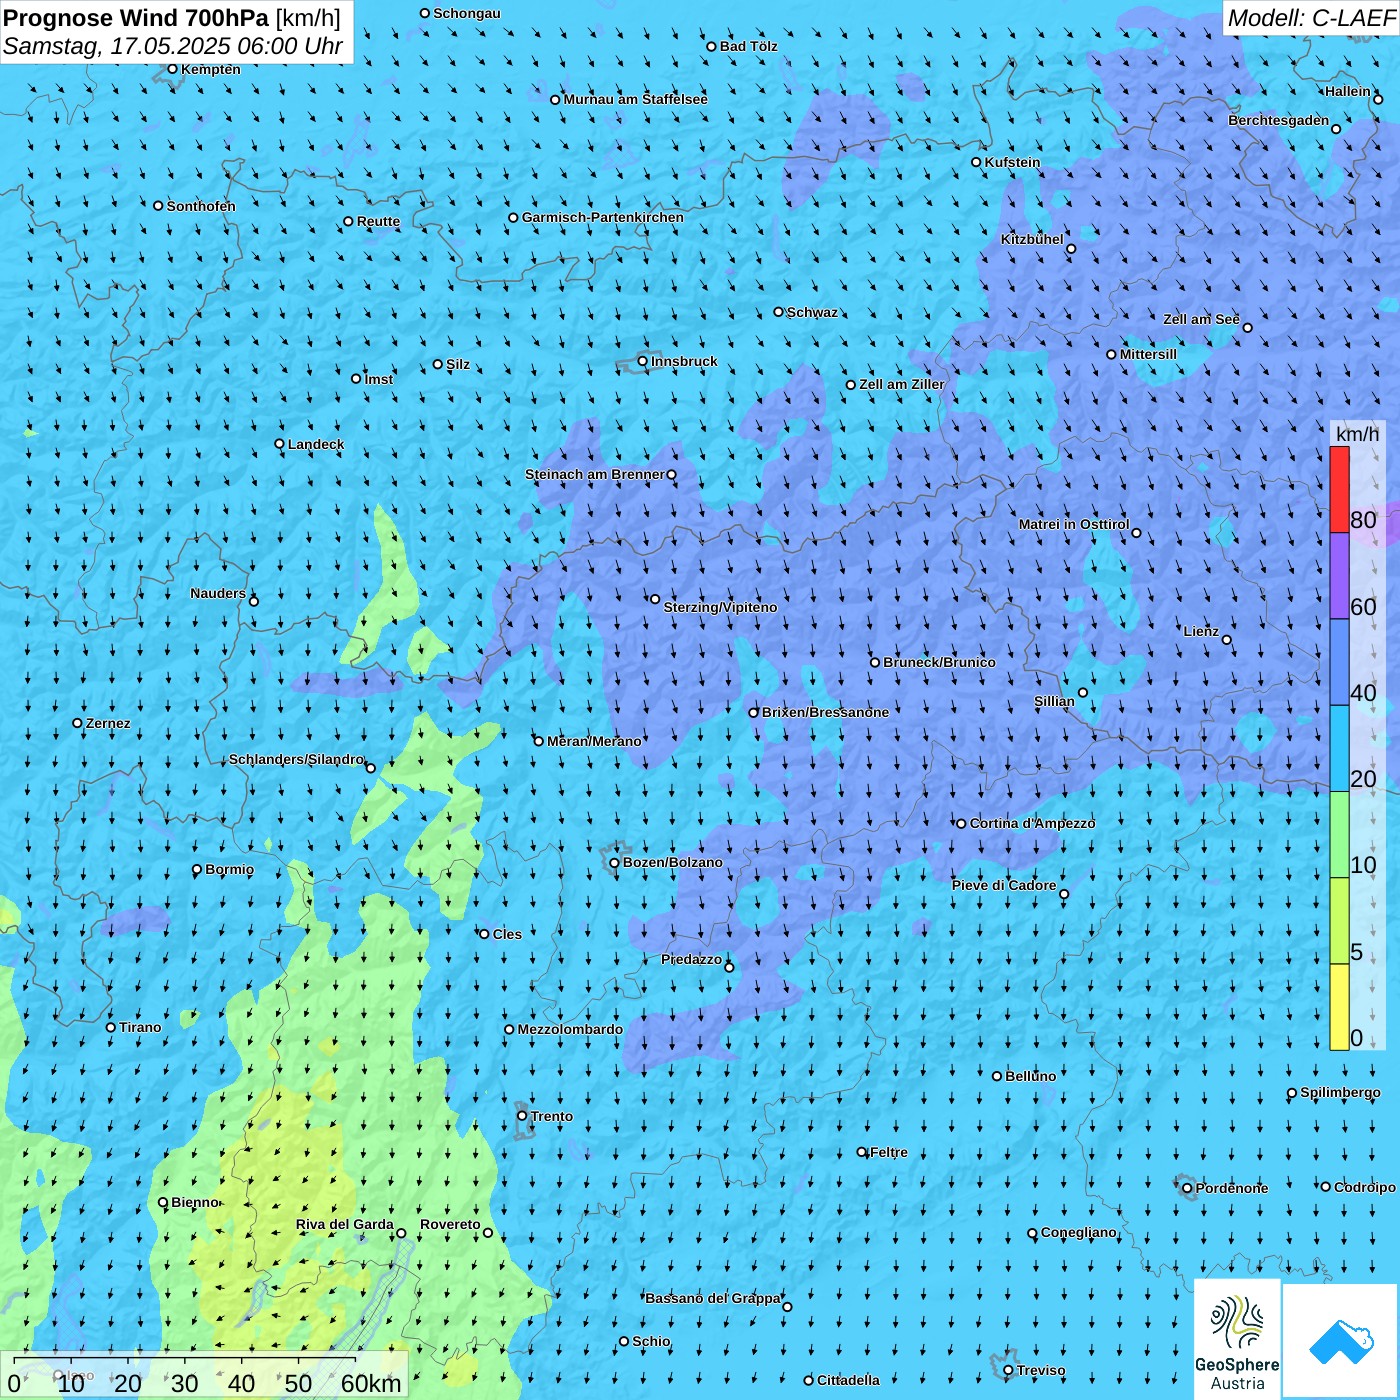
Task: Click the Riva del Garda label
Action: coord(345,1224)
